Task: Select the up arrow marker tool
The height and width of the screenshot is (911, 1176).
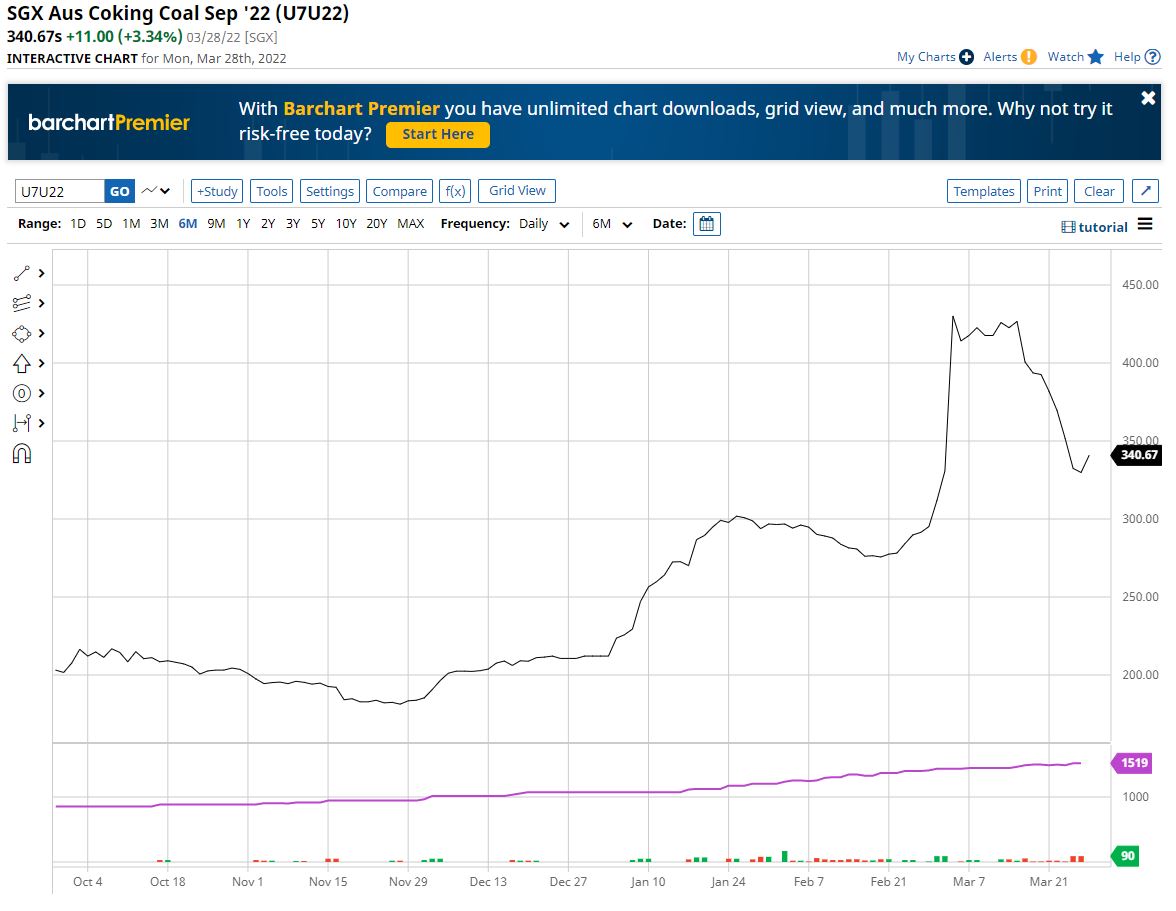Action: (22, 363)
